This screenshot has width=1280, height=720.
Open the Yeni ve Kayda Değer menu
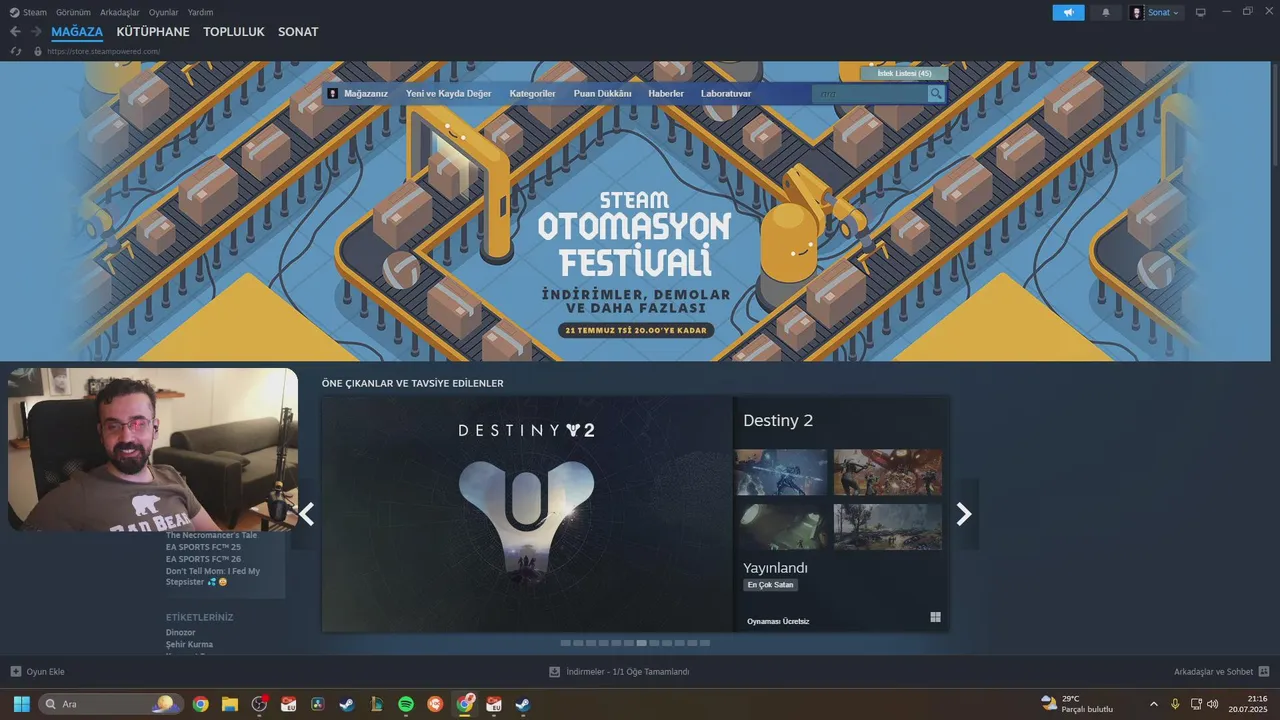449,94
